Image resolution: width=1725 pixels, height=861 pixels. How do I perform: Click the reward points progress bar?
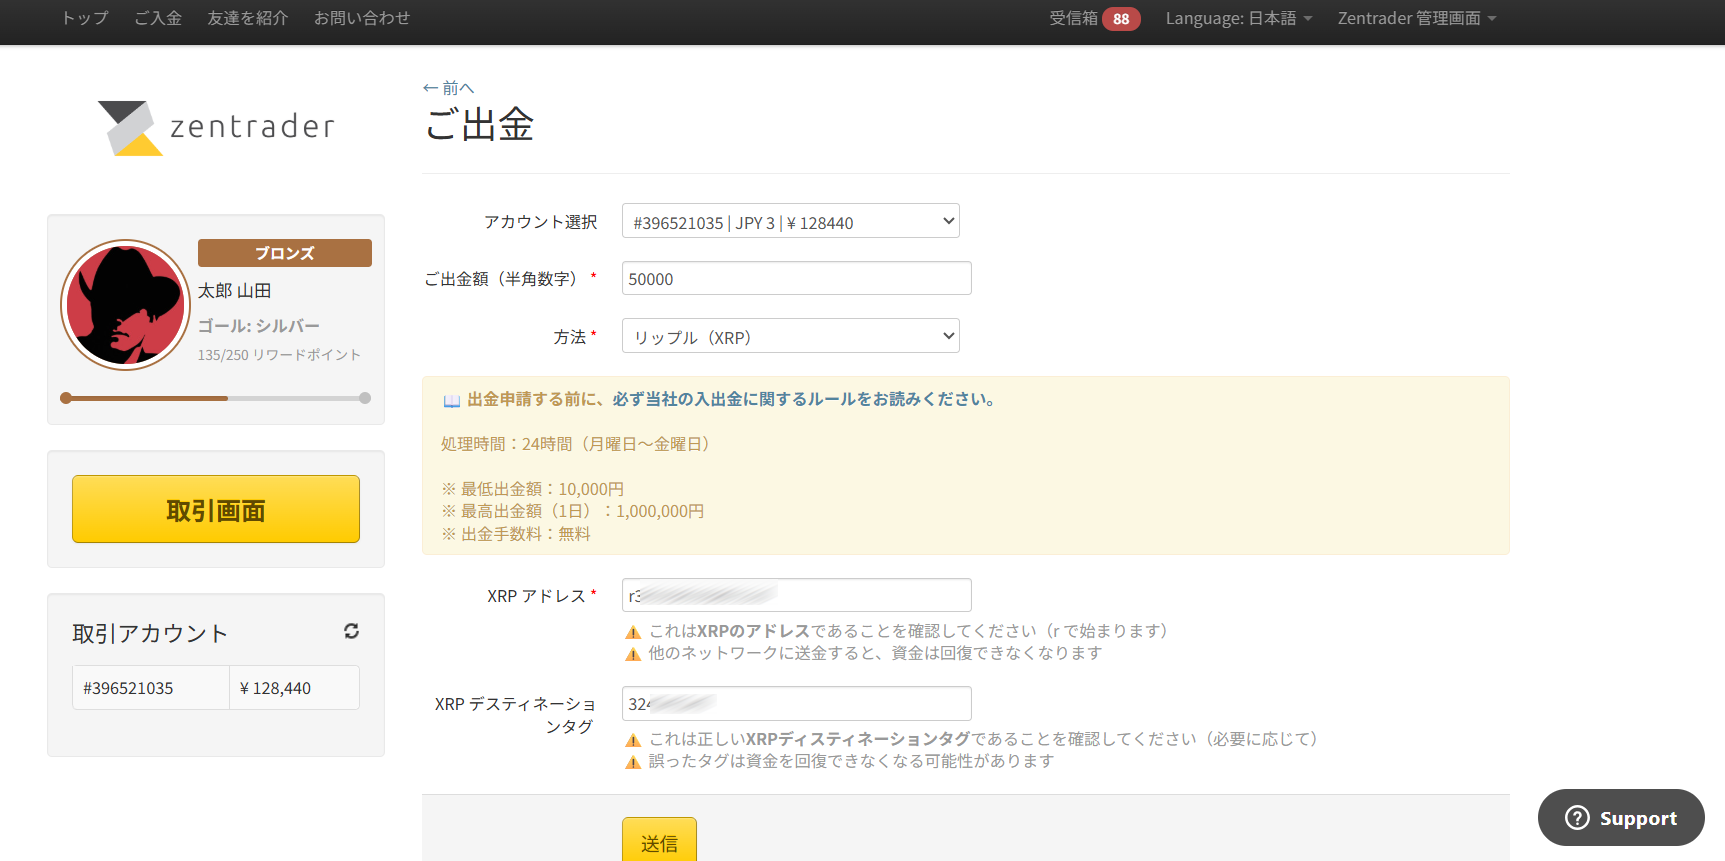coord(216,398)
